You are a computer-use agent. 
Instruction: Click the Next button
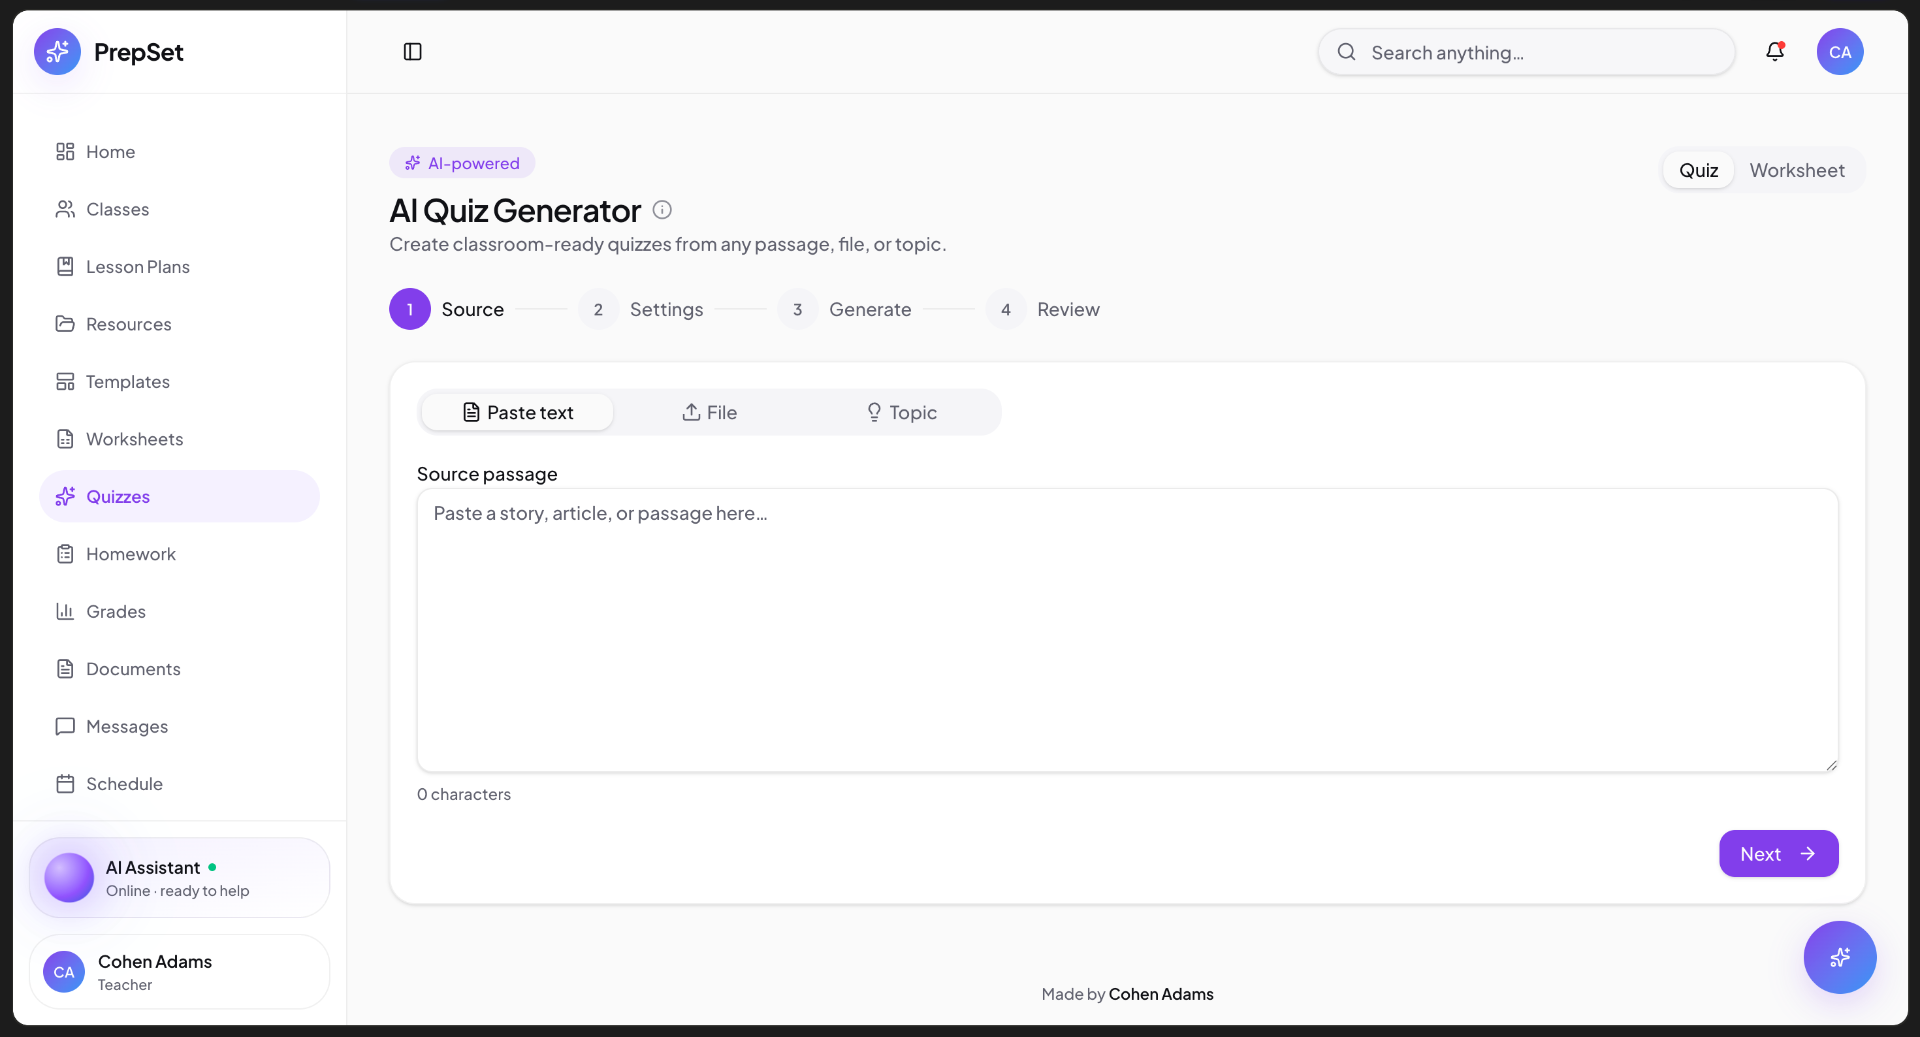(1778, 854)
